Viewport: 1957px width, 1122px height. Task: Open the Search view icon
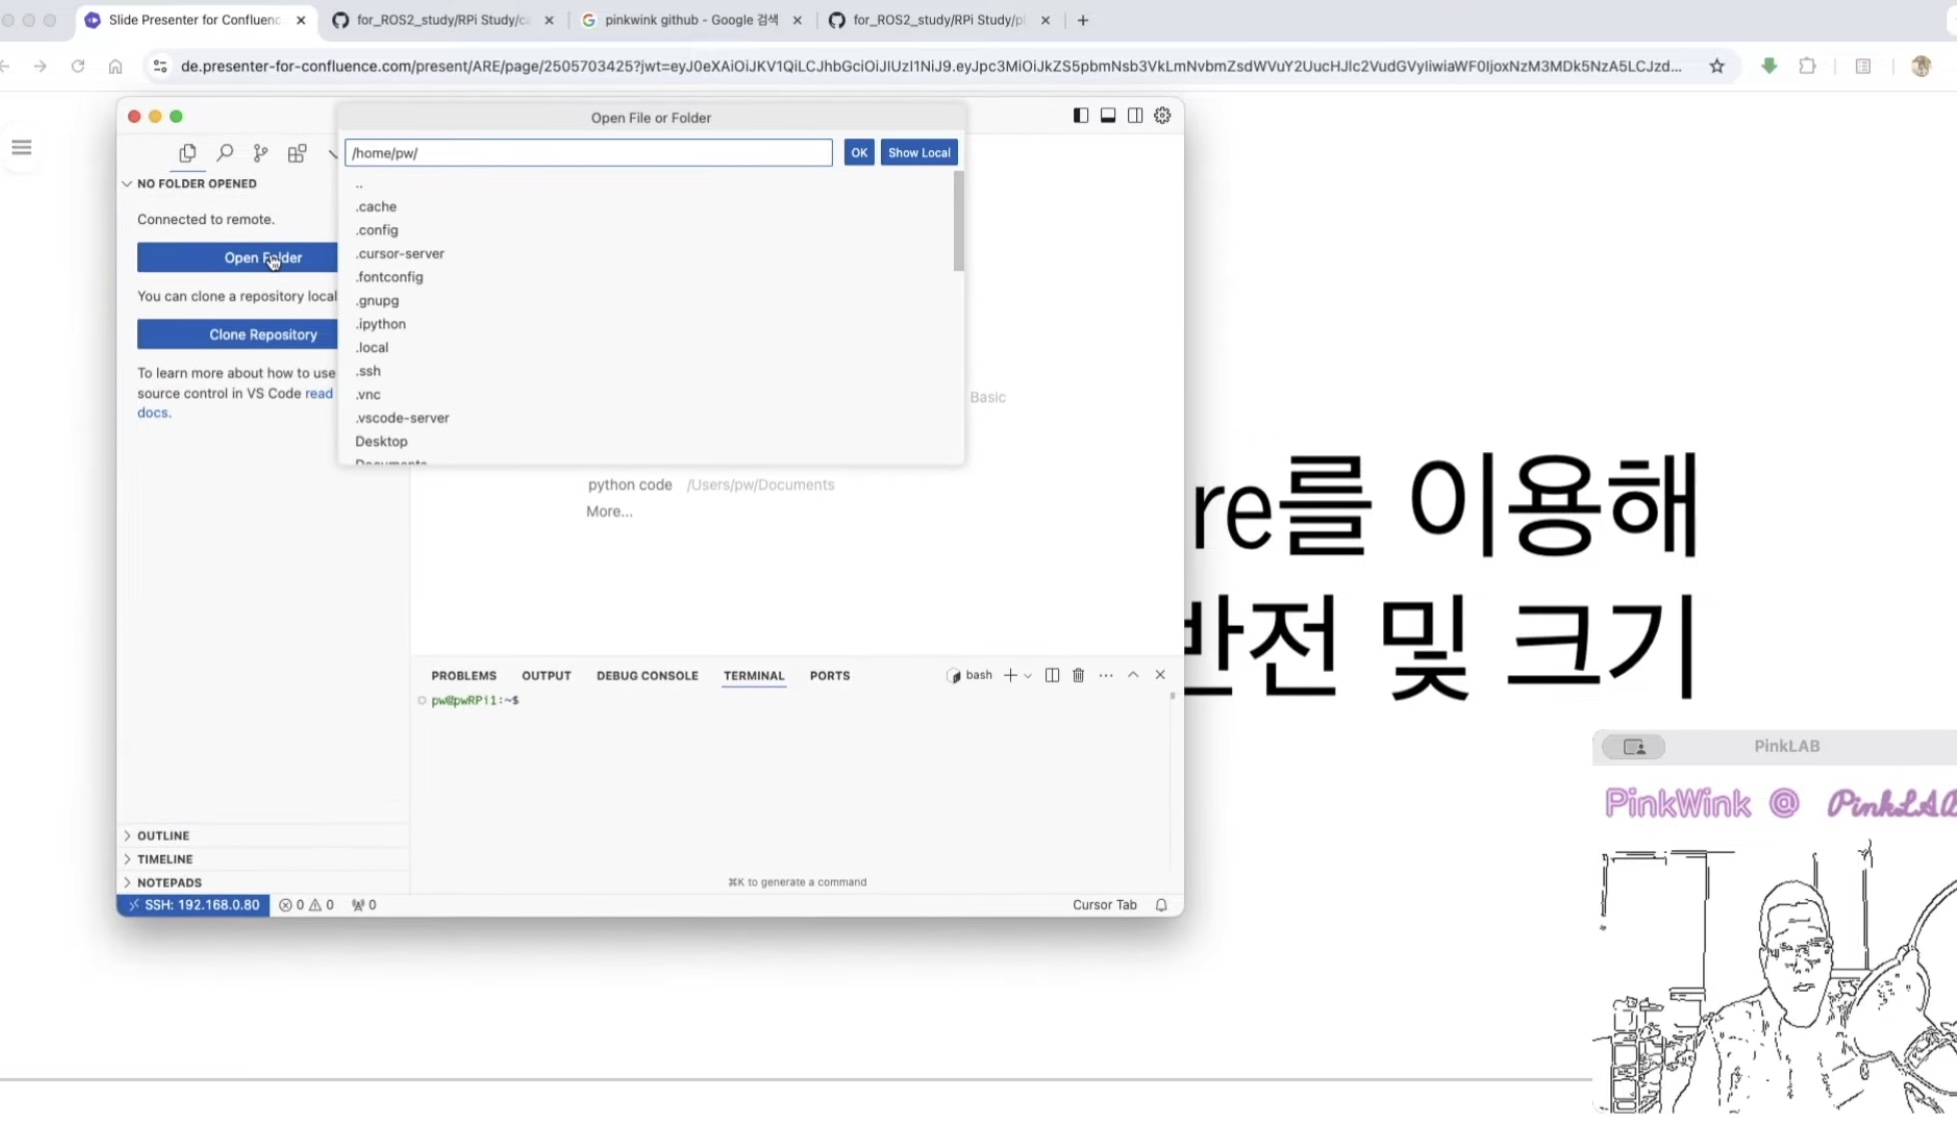225,153
